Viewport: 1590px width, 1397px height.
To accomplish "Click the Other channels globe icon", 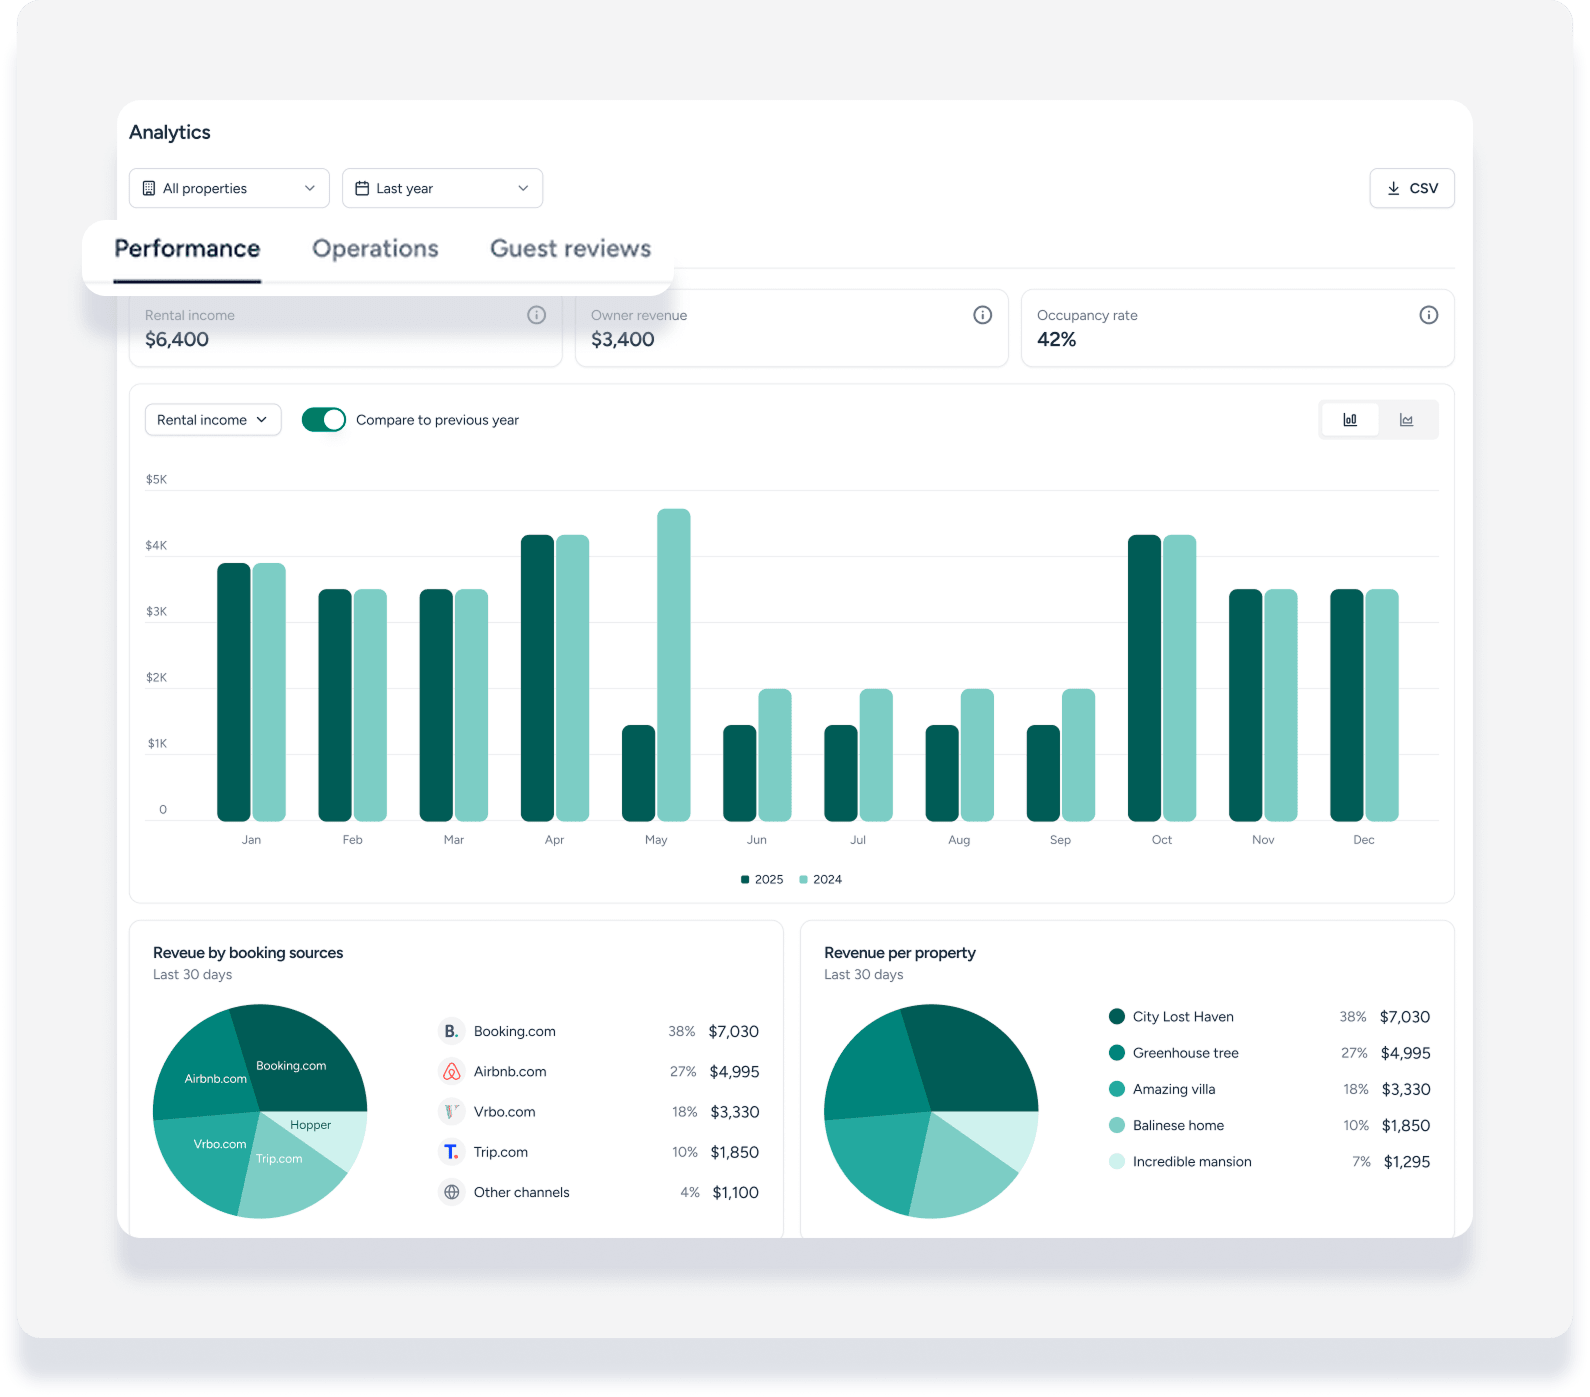I will pos(452,1192).
